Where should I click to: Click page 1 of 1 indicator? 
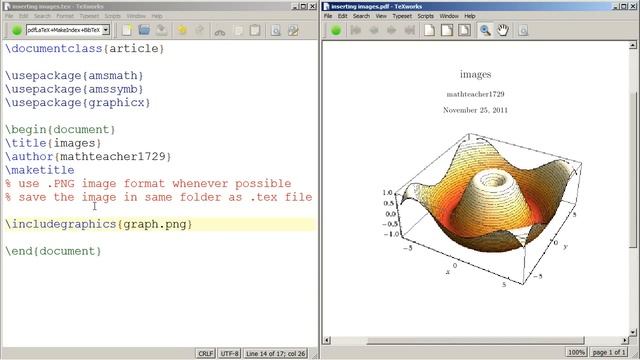tap(609, 352)
